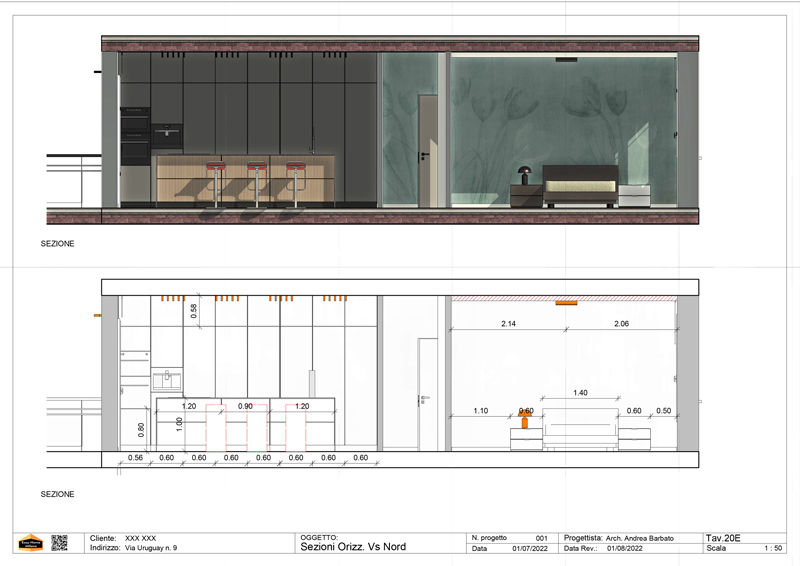
Task: Click the scale value '1 : 50'
Action: click(773, 548)
